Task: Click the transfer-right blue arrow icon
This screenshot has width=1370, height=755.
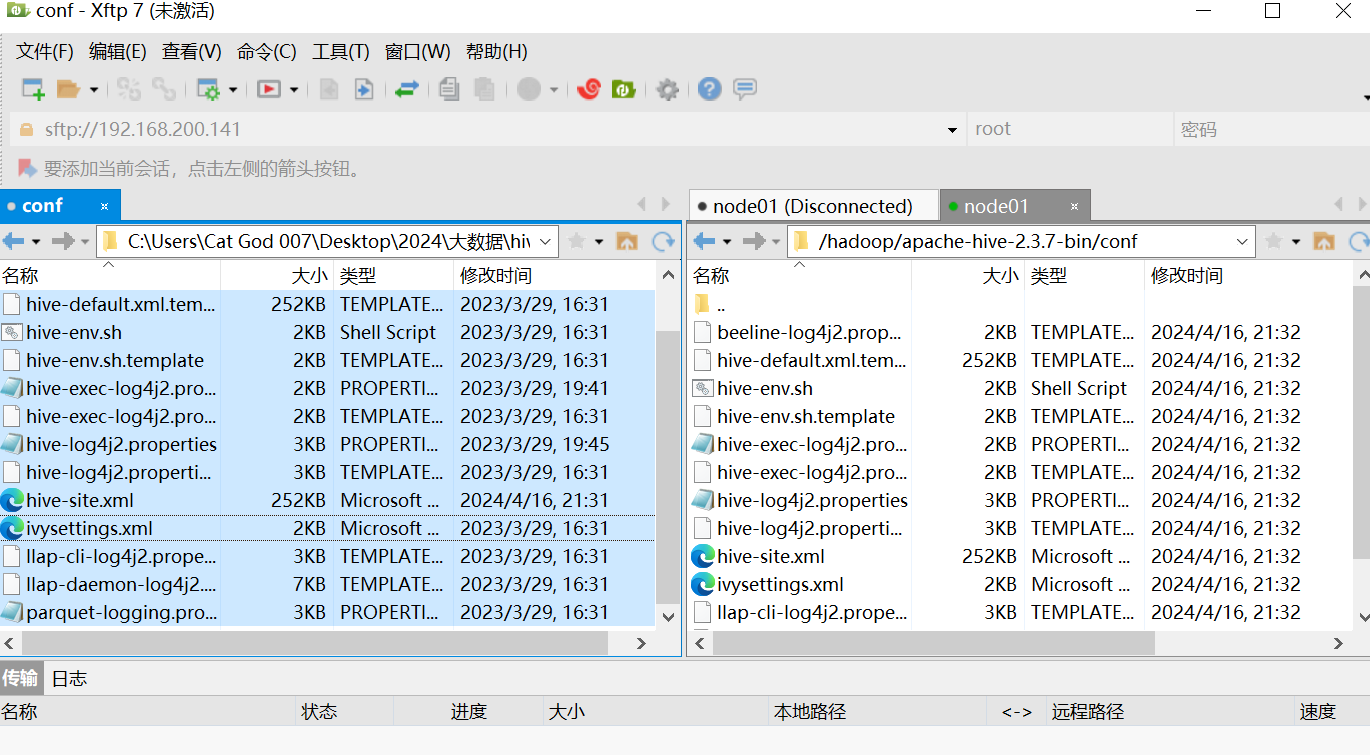Action: coord(364,89)
